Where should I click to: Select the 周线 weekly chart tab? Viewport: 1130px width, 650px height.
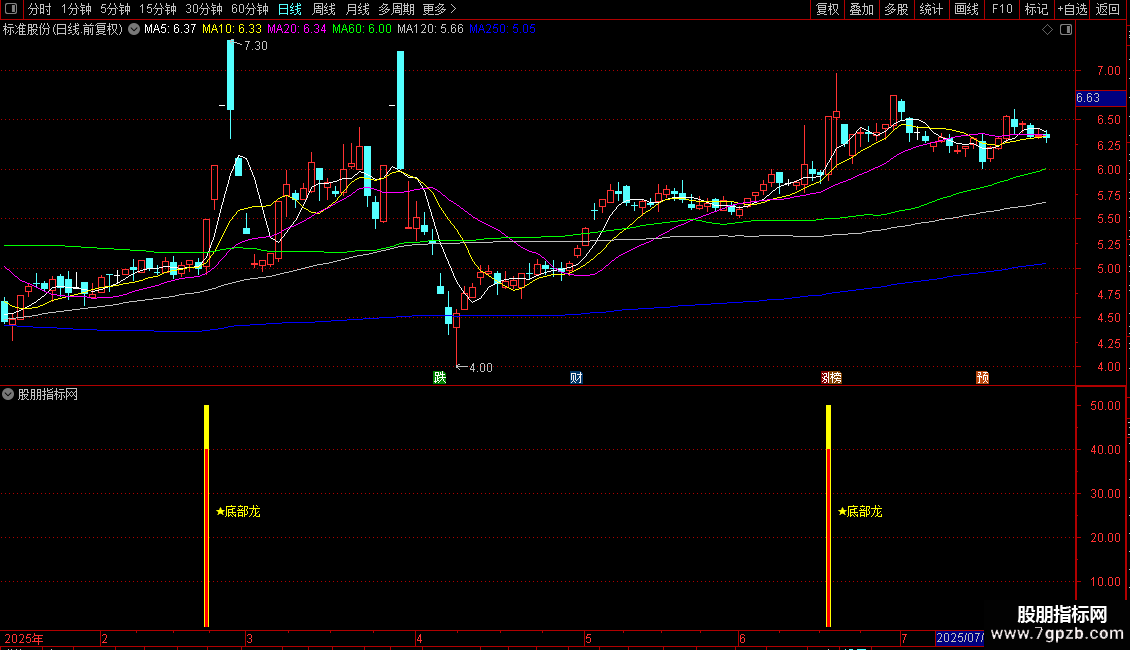324,9
